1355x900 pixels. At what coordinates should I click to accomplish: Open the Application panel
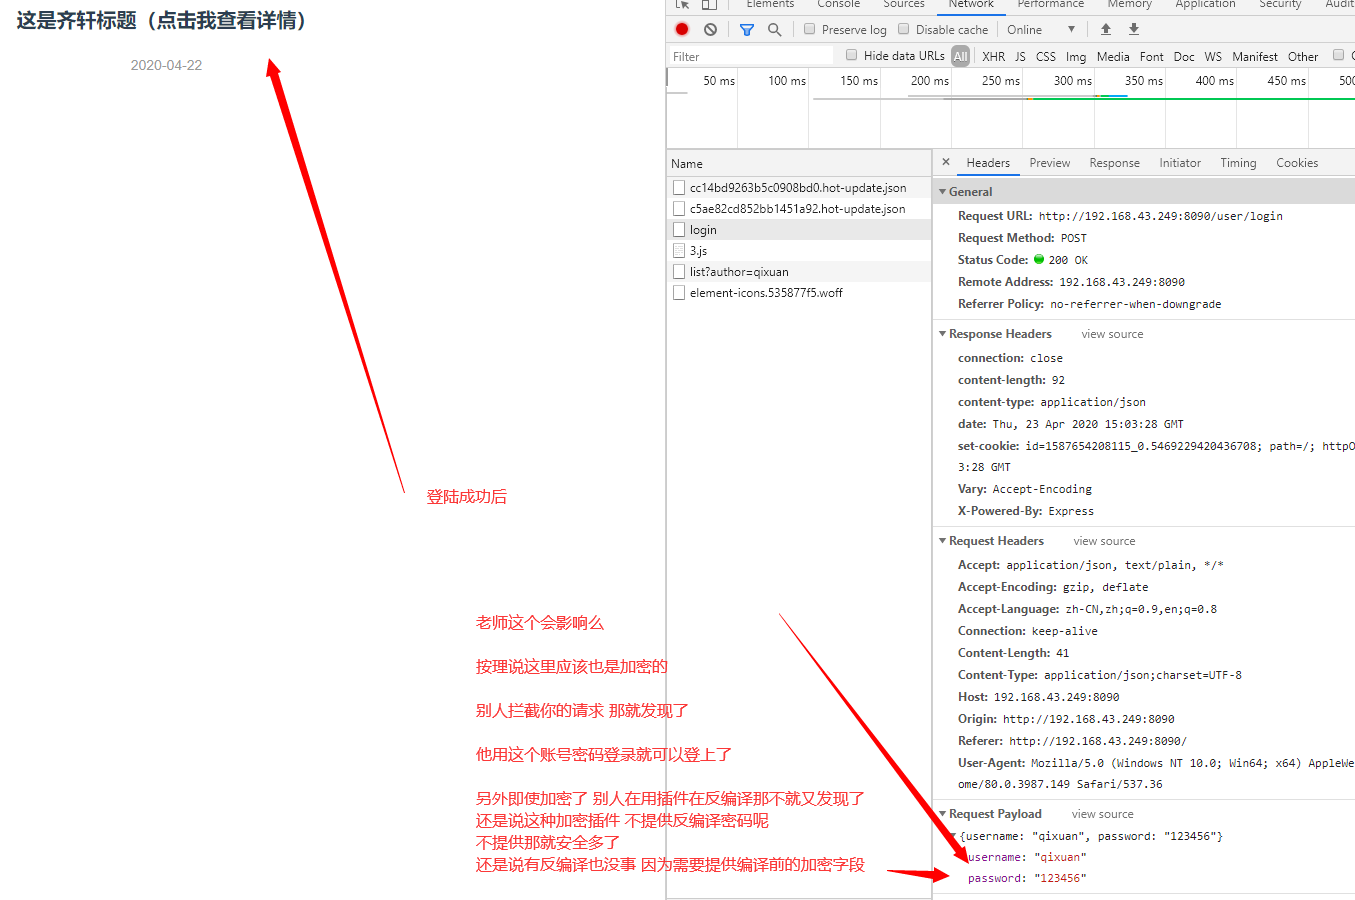click(x=1205, y=4)
